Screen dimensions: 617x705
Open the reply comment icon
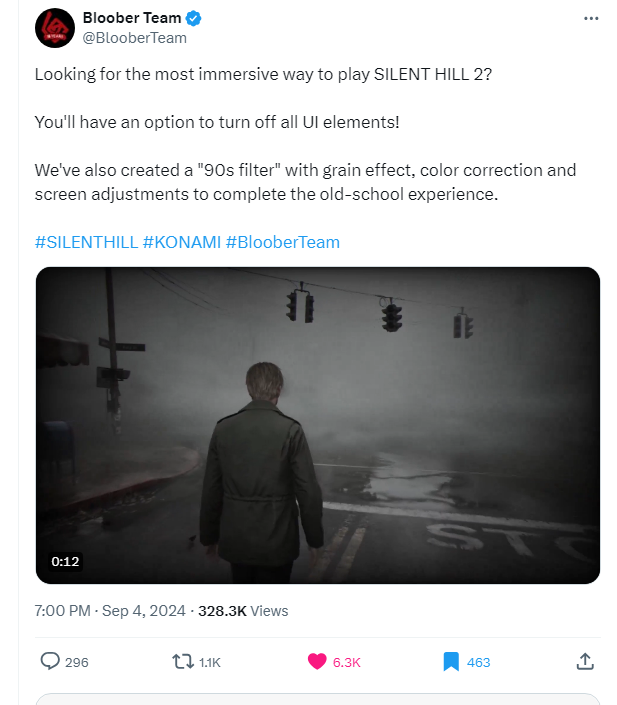coord(50,661)
